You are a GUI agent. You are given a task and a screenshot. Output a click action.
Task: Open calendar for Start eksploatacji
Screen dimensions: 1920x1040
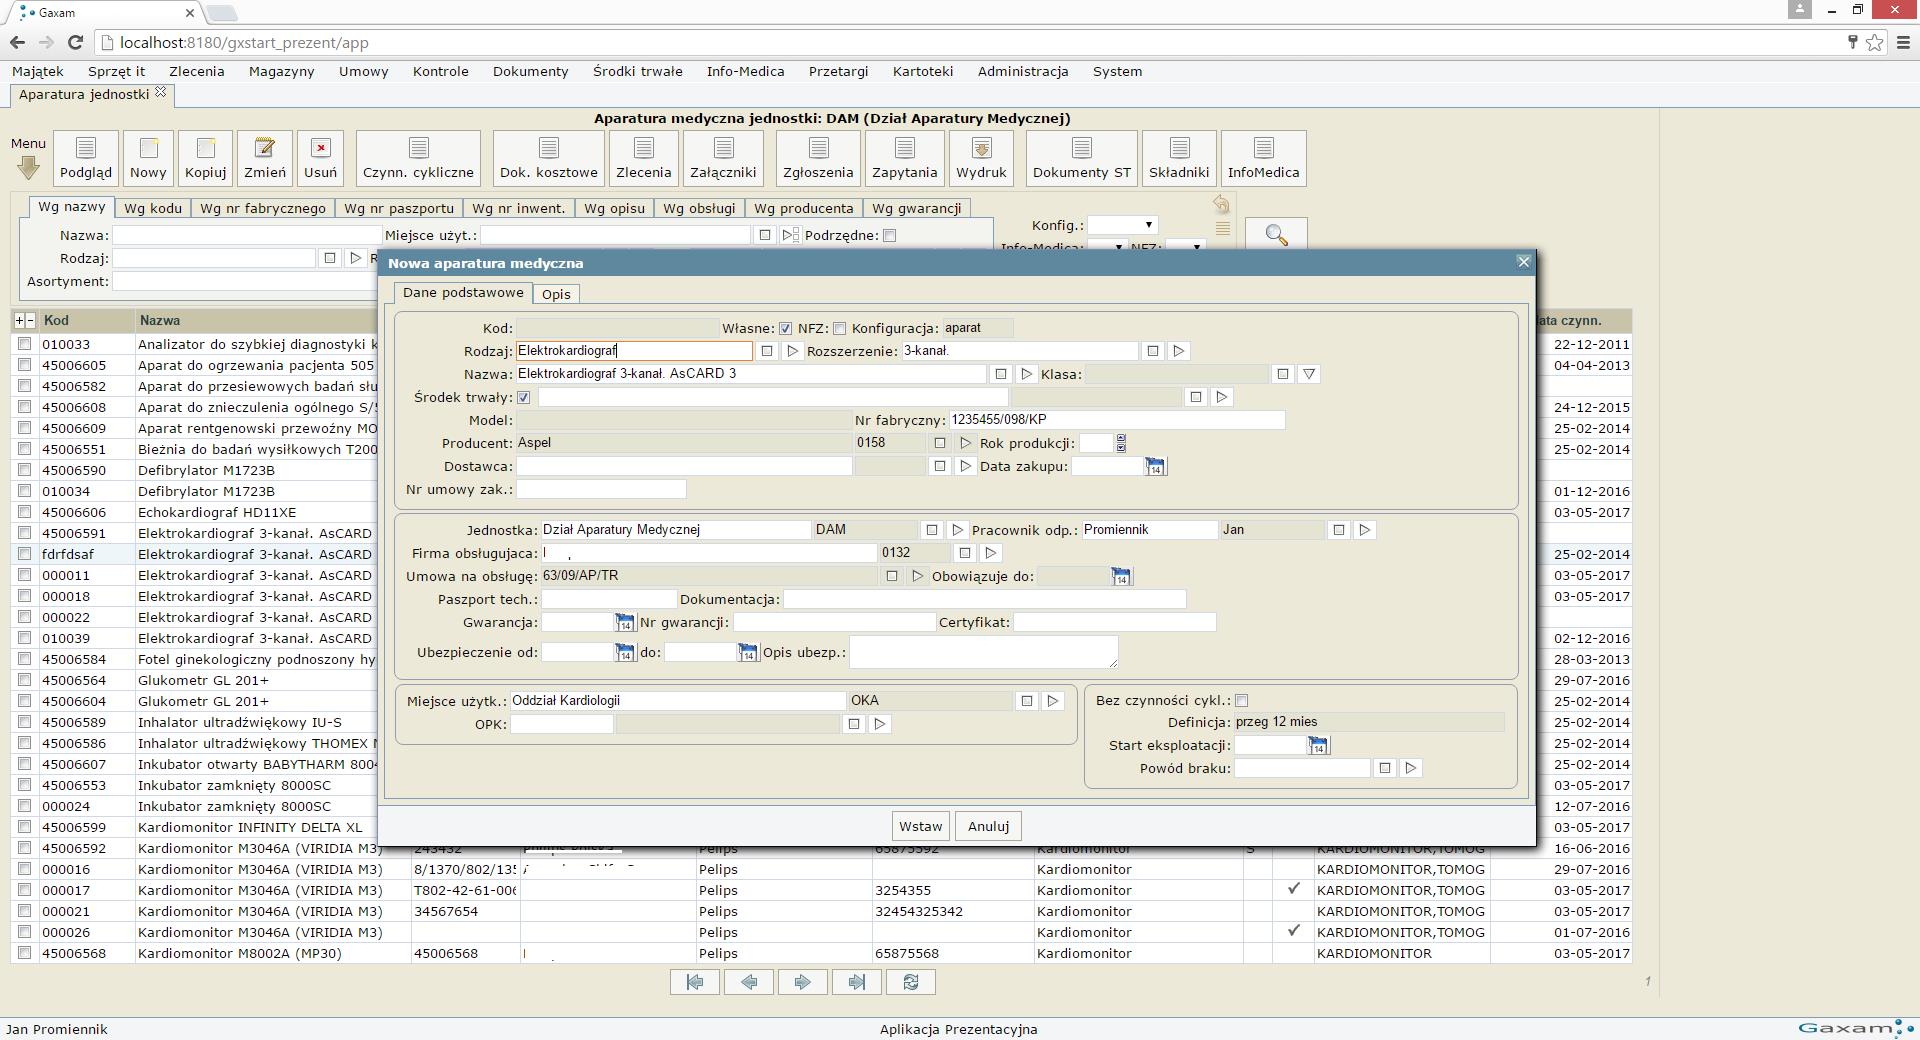[1318, 746]
